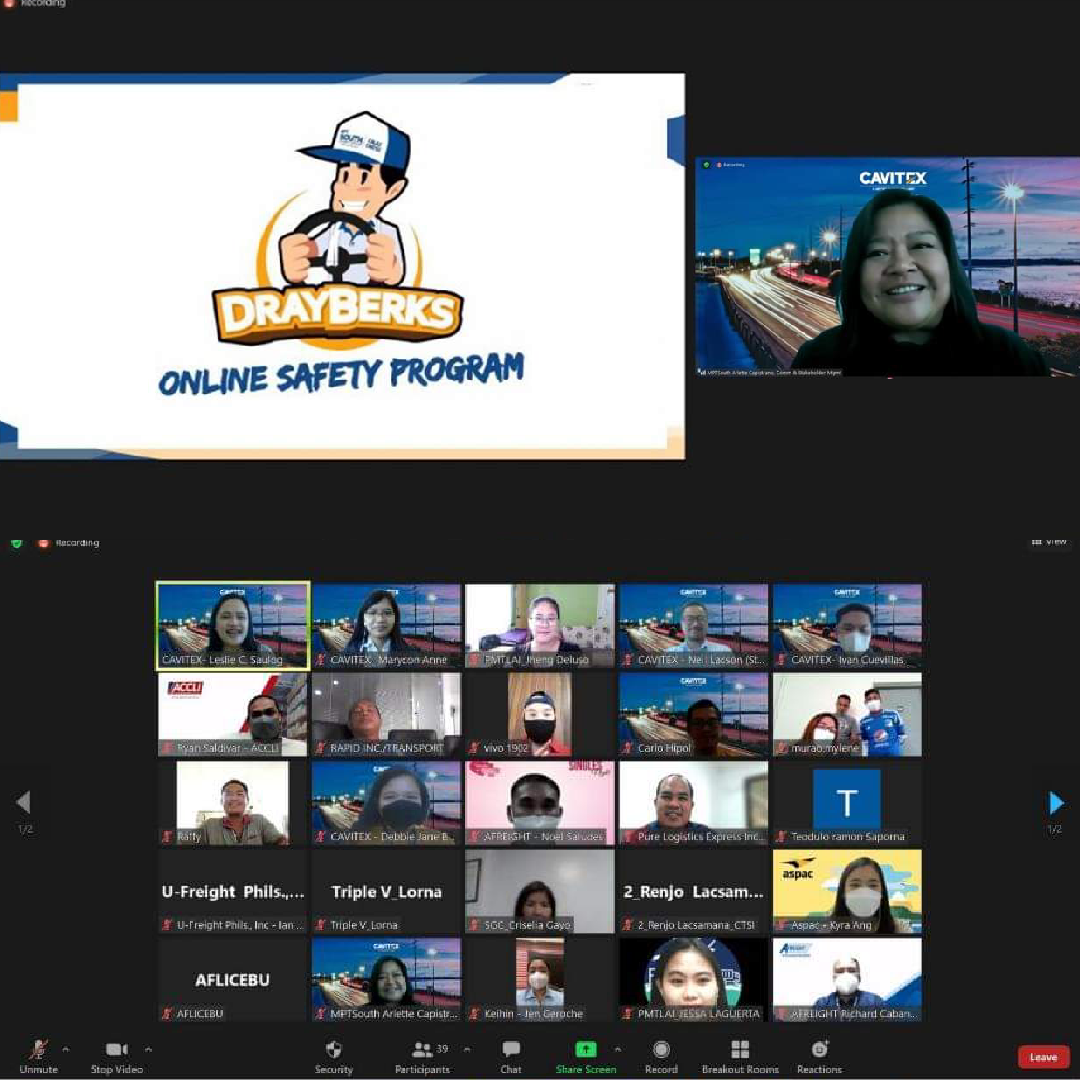Open the Chat bubble icon
Screen dimensions: 1080x1080
[510, 1049]
